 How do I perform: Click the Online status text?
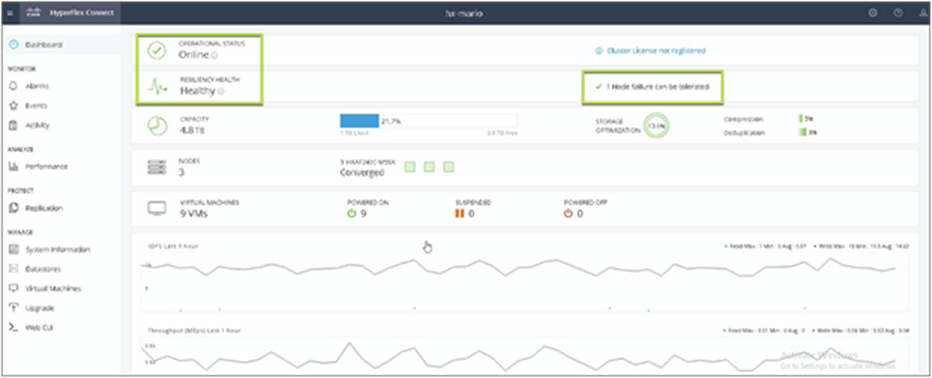click(x=194, y=55)
